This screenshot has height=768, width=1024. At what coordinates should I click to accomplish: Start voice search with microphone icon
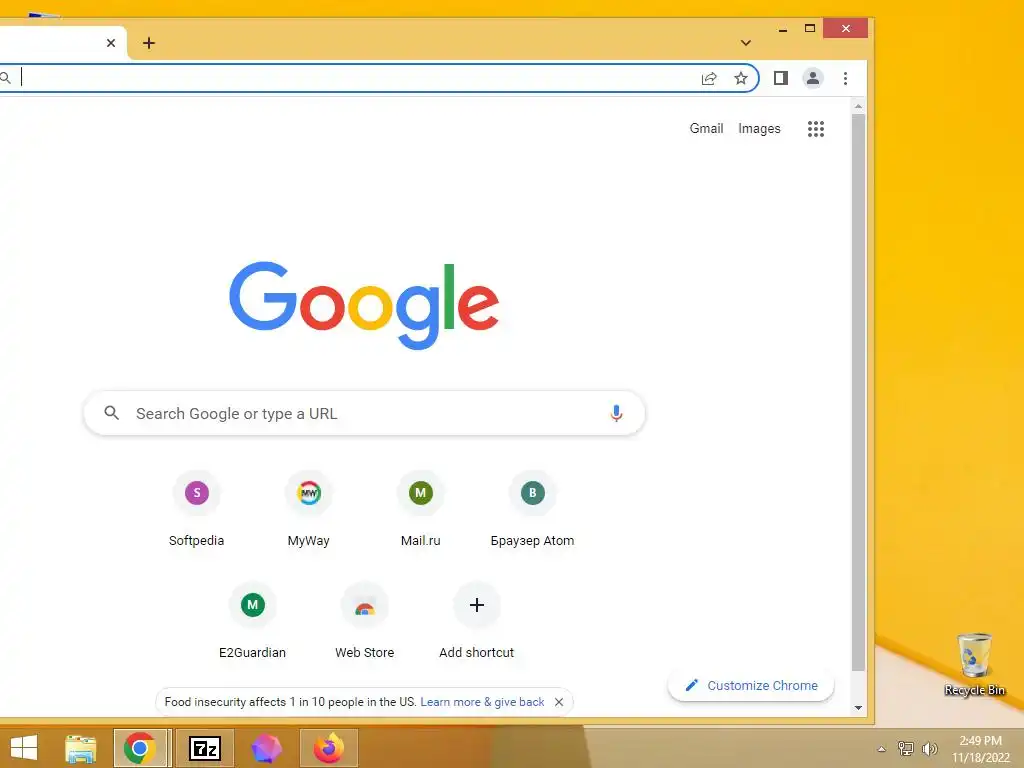616,413
